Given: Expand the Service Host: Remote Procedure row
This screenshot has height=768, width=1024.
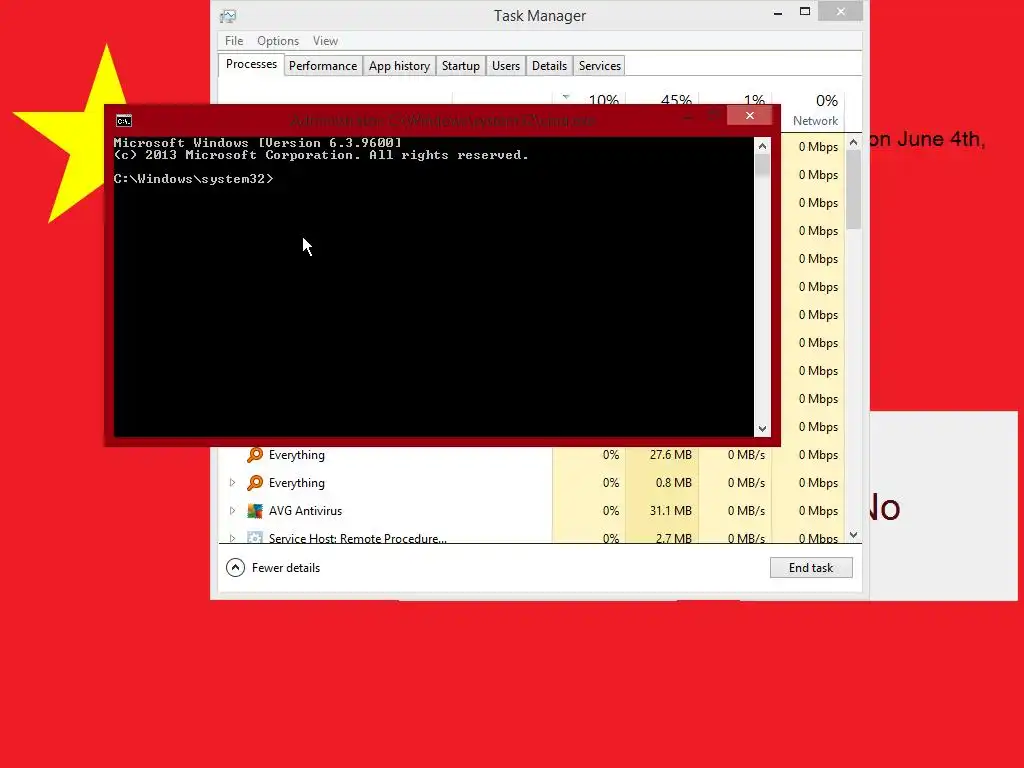Looking at the screenshot, I should (232, 538).
